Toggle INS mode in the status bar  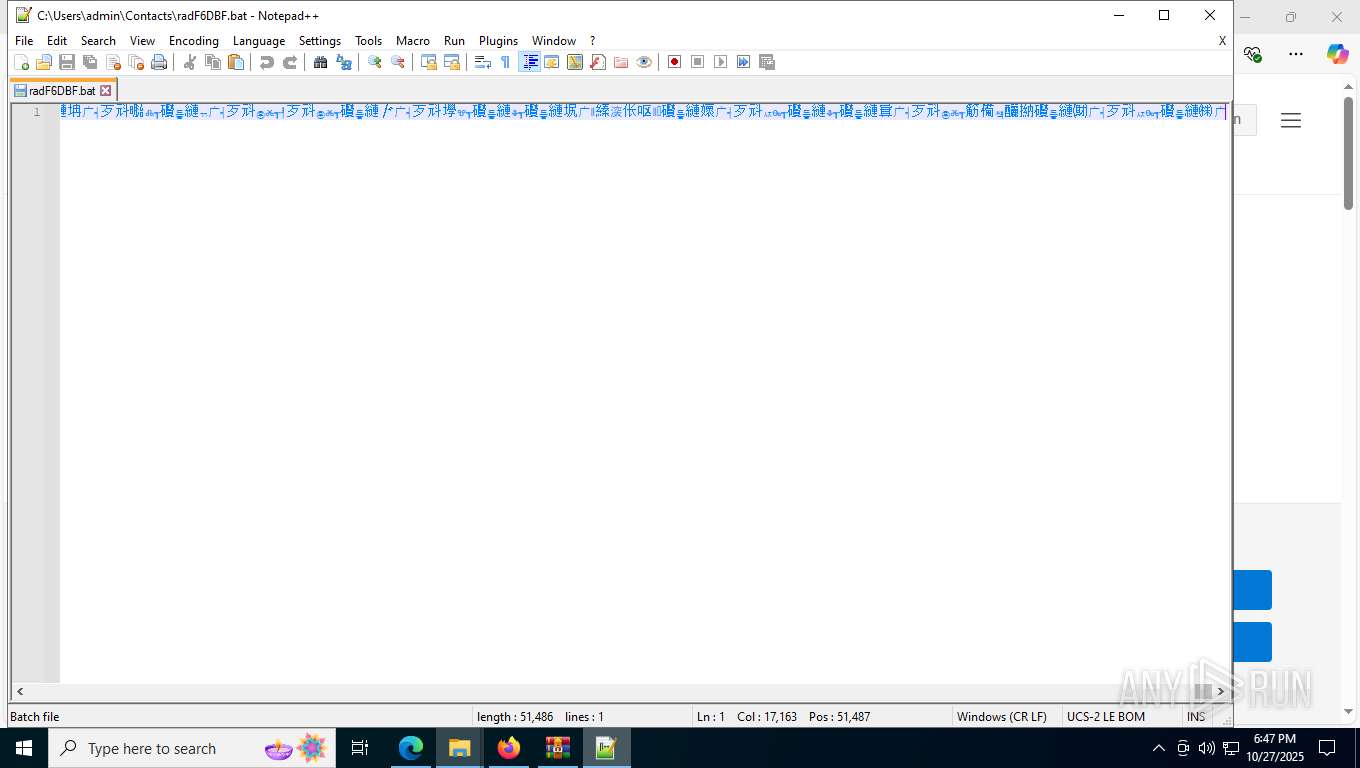[x=1196, y=717]
